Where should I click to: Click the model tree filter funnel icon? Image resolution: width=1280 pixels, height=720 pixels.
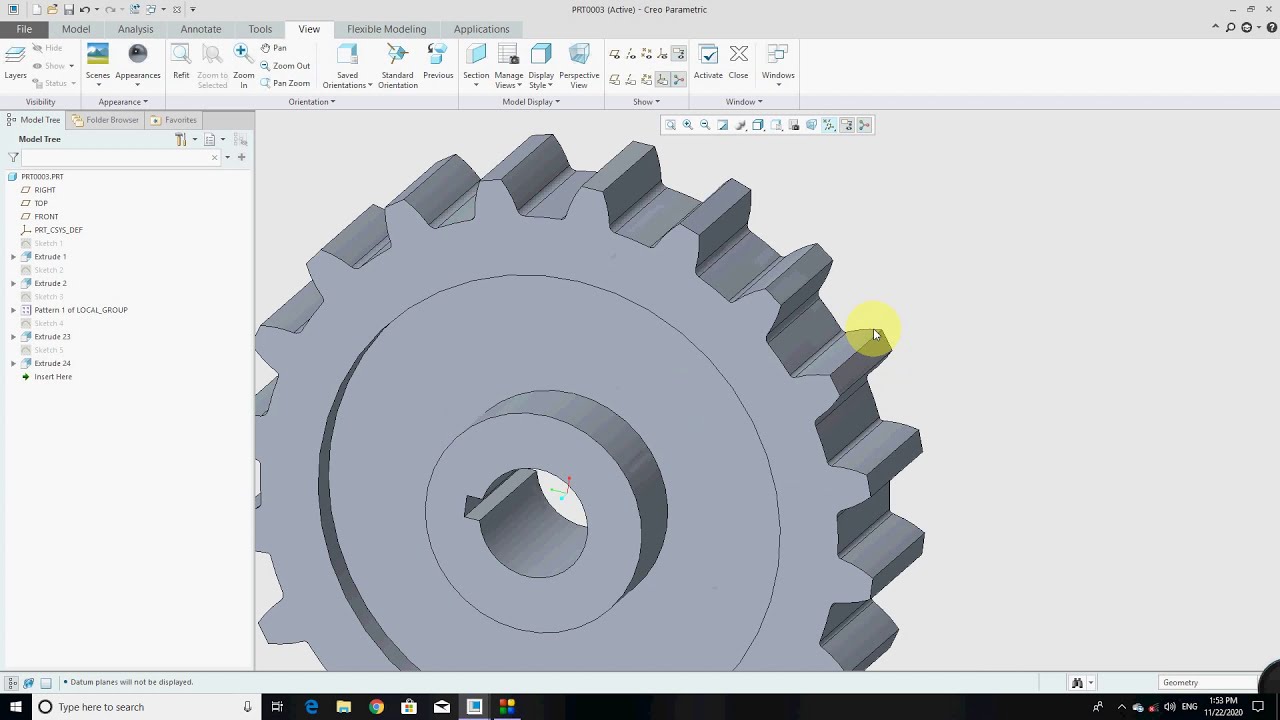(x=13, y=157)
